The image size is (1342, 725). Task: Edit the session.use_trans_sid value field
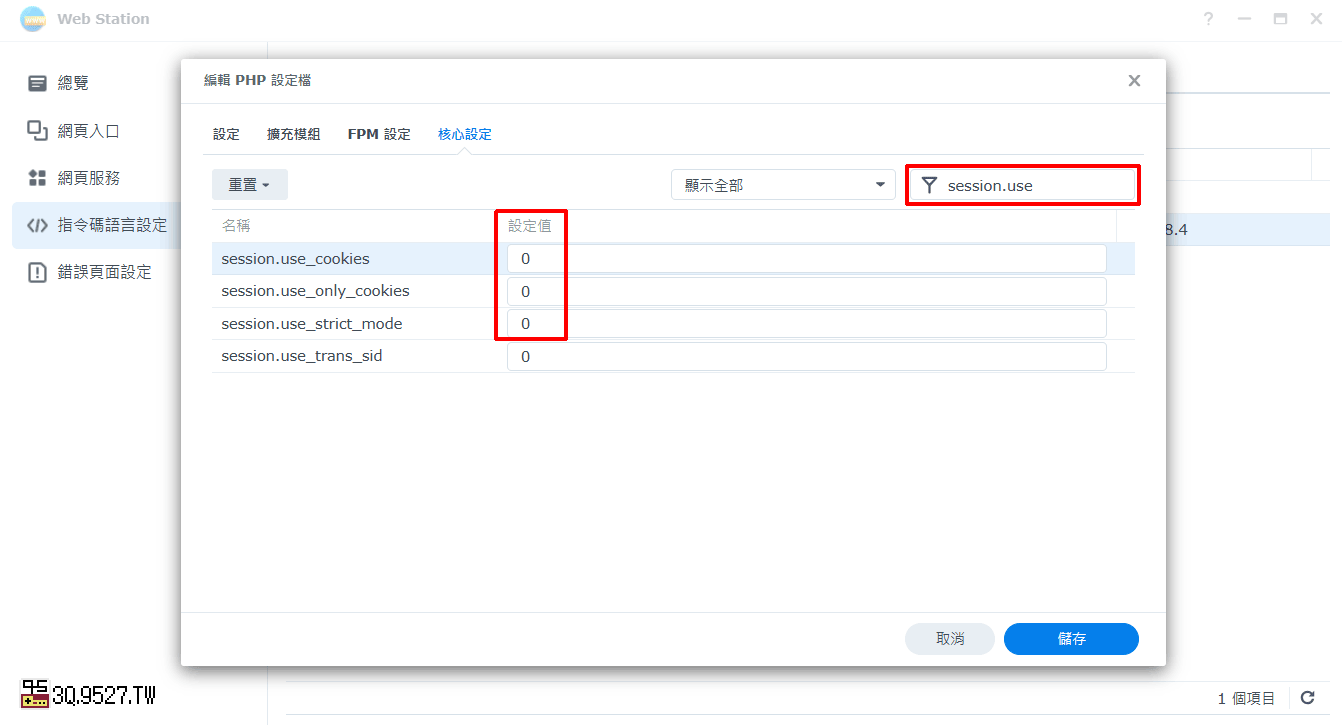coord(807,356)
